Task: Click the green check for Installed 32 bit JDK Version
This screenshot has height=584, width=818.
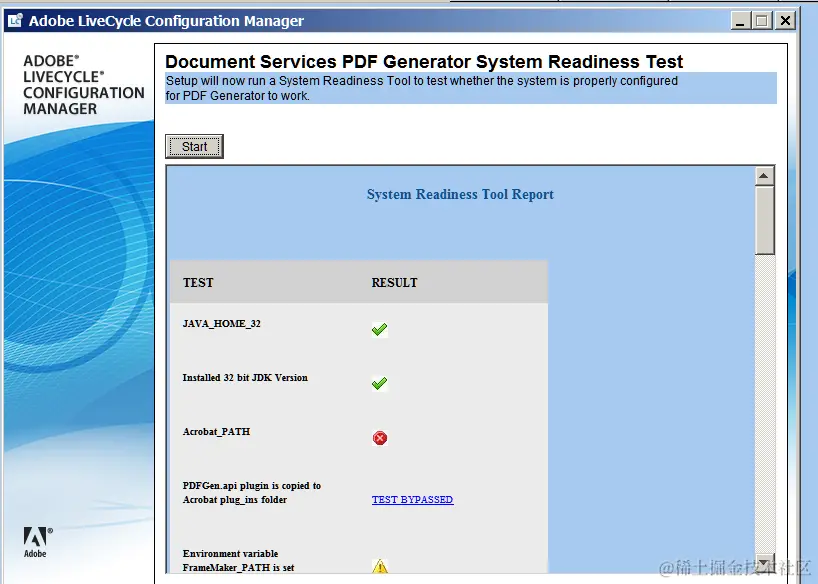Action: pos(379,384)
